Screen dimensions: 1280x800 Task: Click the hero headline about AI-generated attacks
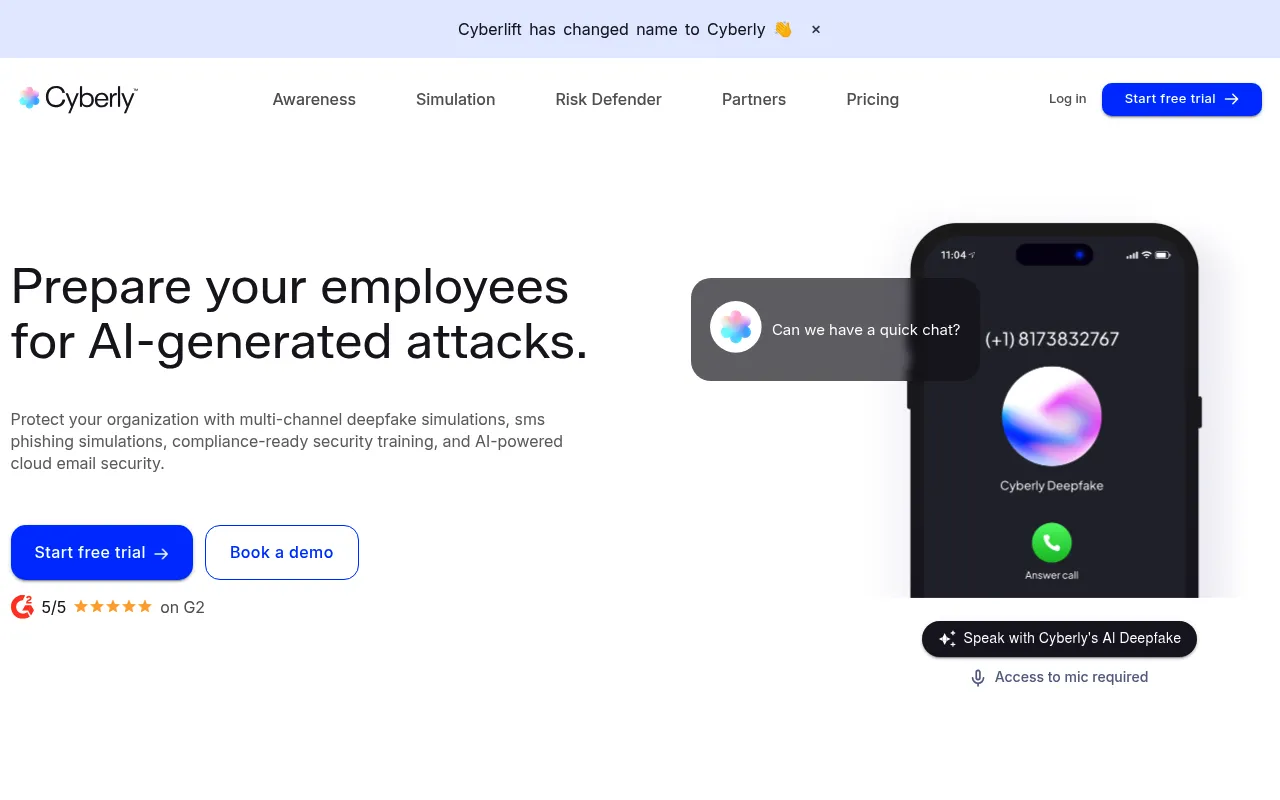300,314
